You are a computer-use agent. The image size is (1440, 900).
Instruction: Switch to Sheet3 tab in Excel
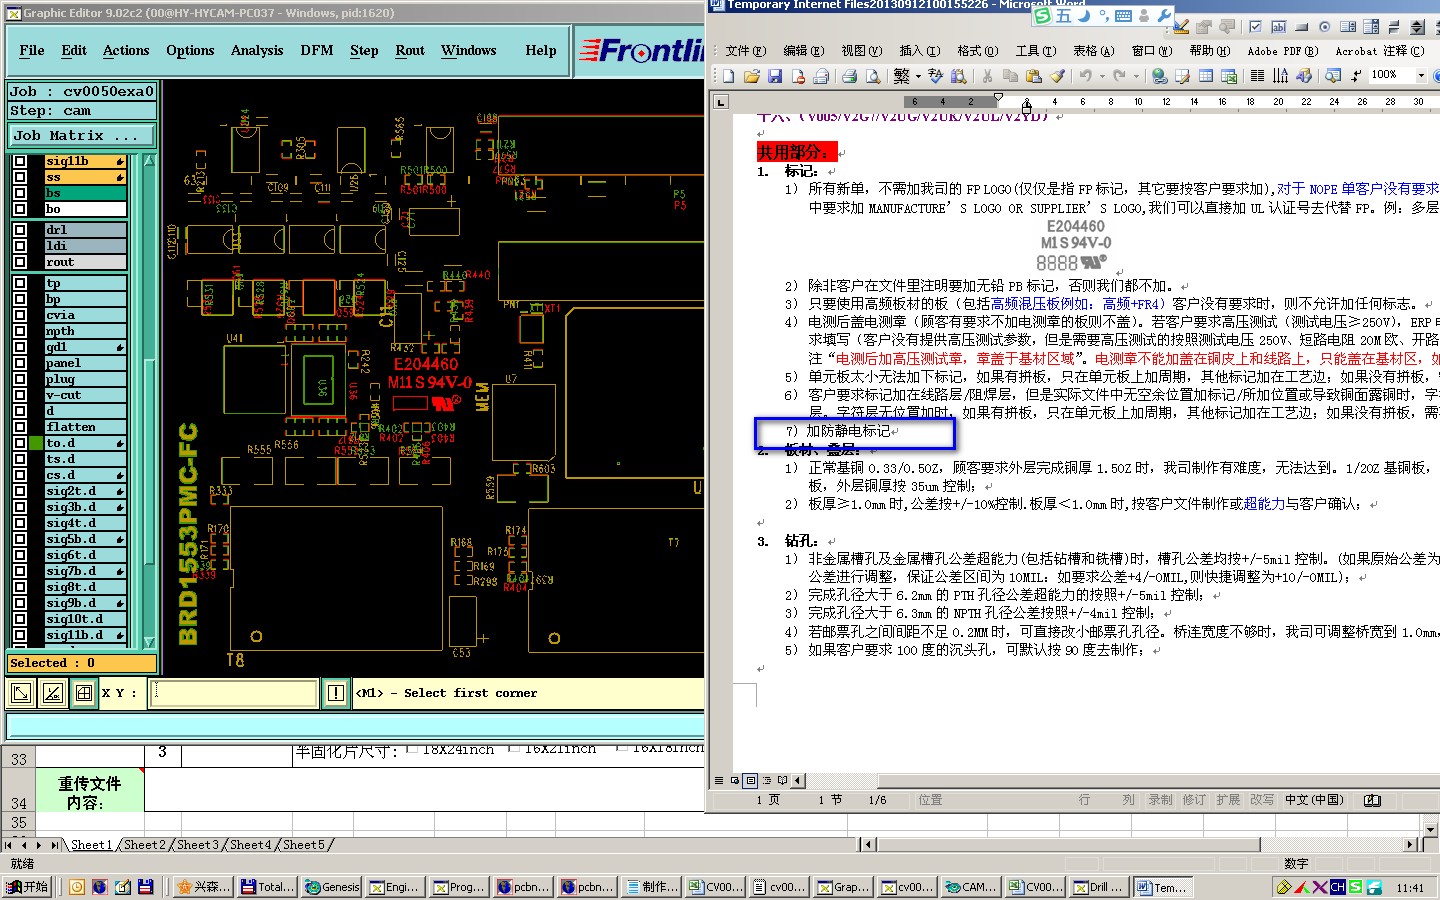coord(198,845)
